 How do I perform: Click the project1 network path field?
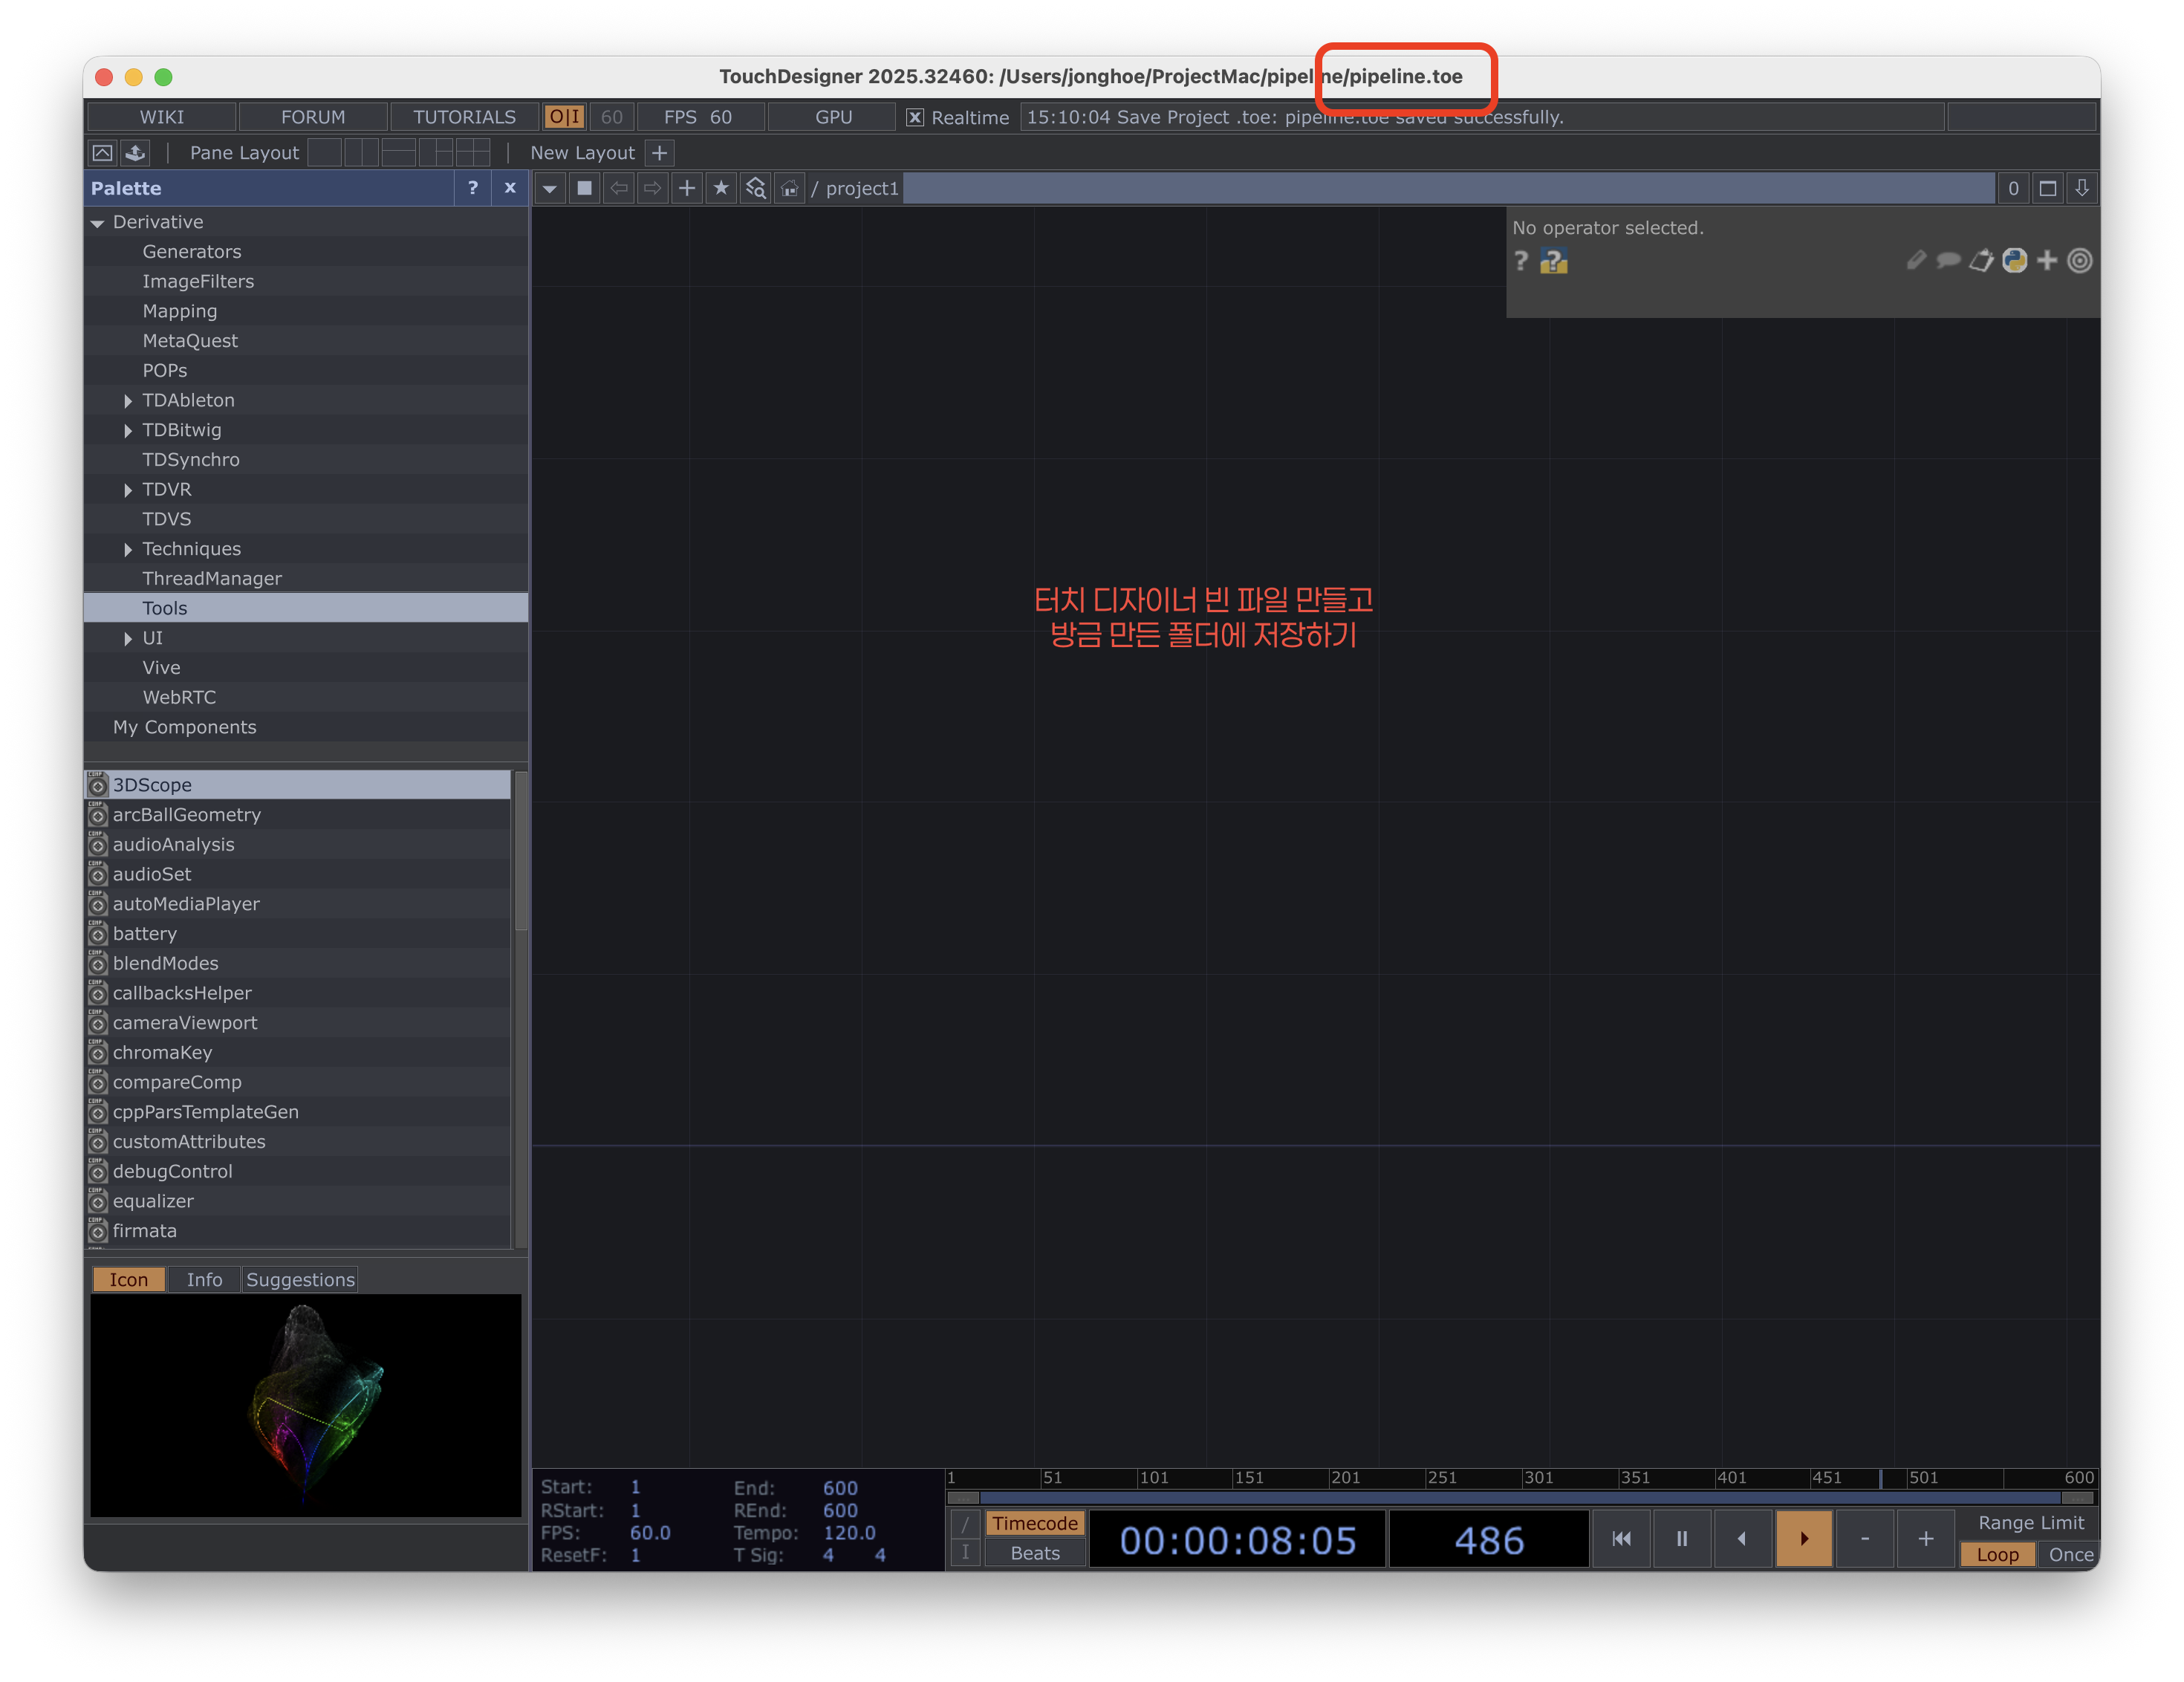(1449, 188)
